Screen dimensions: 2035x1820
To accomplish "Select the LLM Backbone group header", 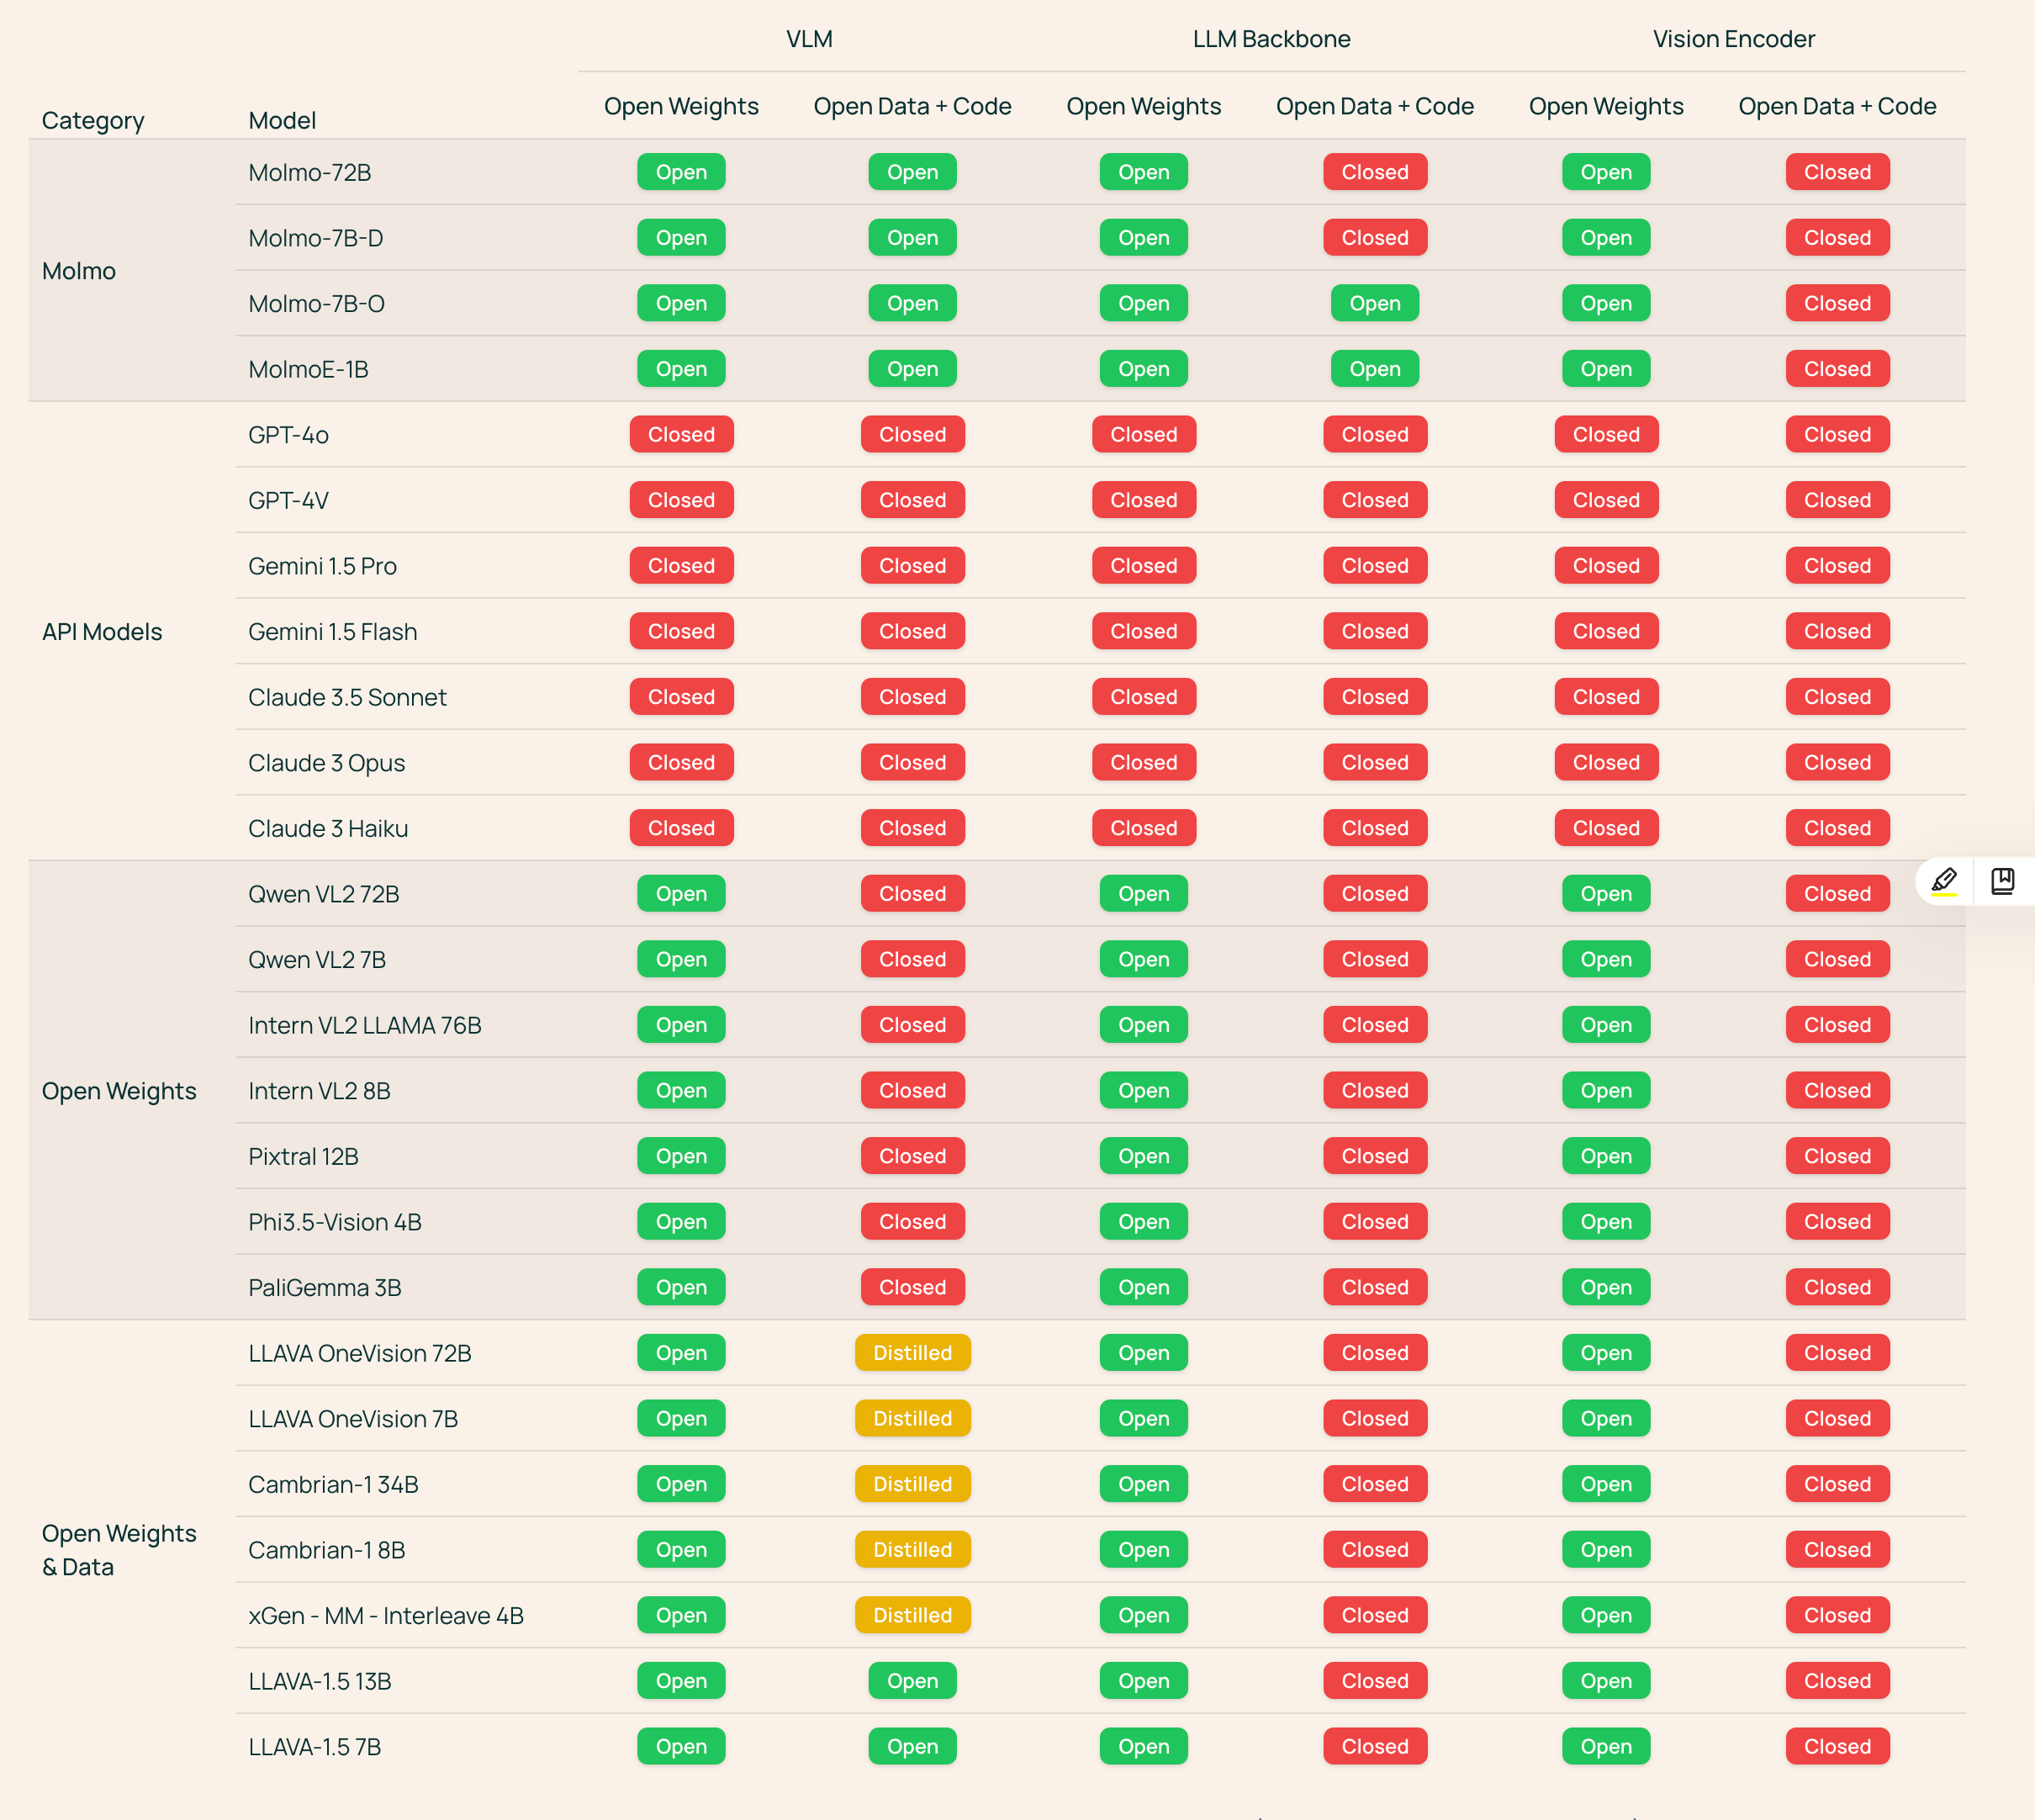I will (1271, 39).
